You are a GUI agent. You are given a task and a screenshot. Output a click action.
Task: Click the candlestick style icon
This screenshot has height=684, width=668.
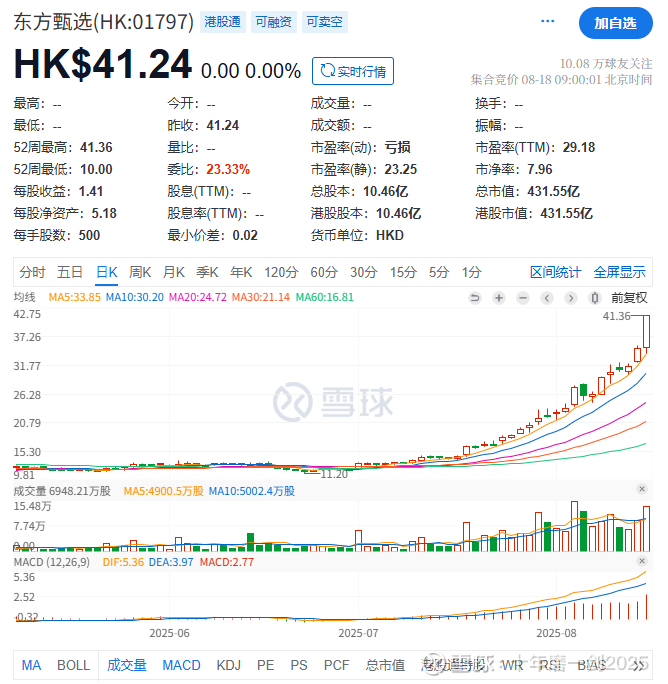tap(594, 298)
